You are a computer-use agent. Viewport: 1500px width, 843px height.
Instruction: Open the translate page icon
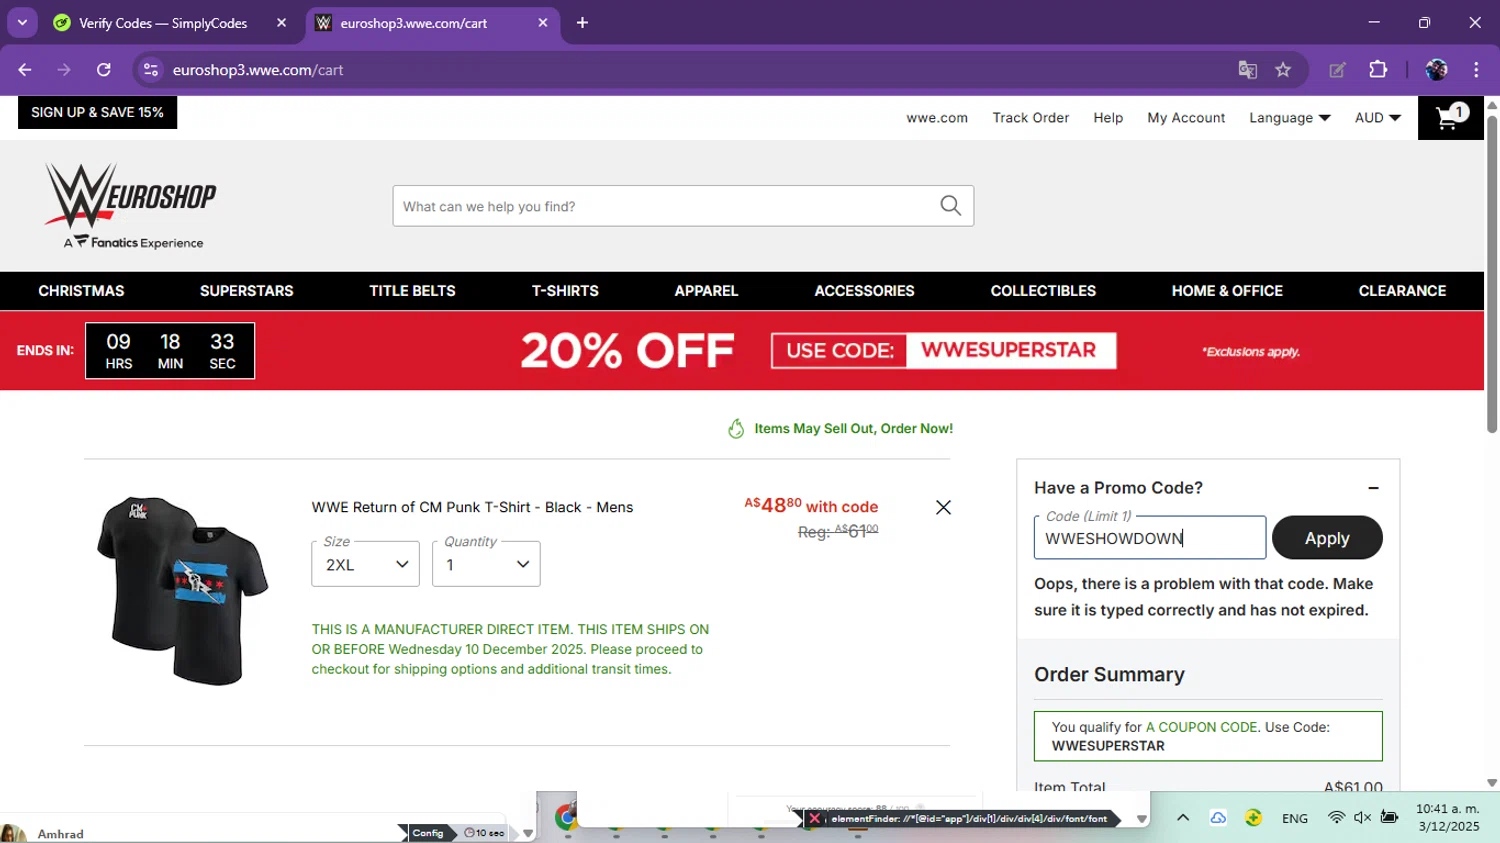click(x=1247, y=70)
